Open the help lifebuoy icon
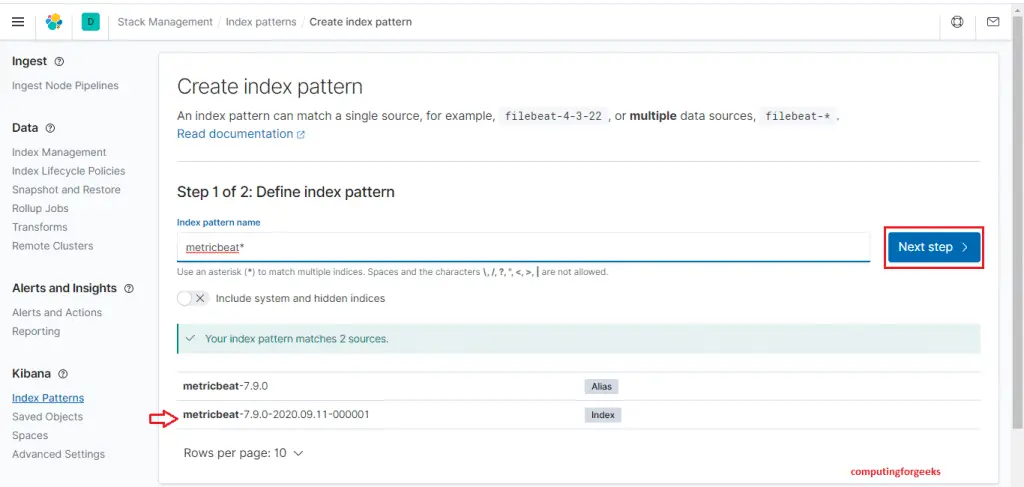Image resolution: width=1024 pixels, height=487 pixels. tap(957, 22)
